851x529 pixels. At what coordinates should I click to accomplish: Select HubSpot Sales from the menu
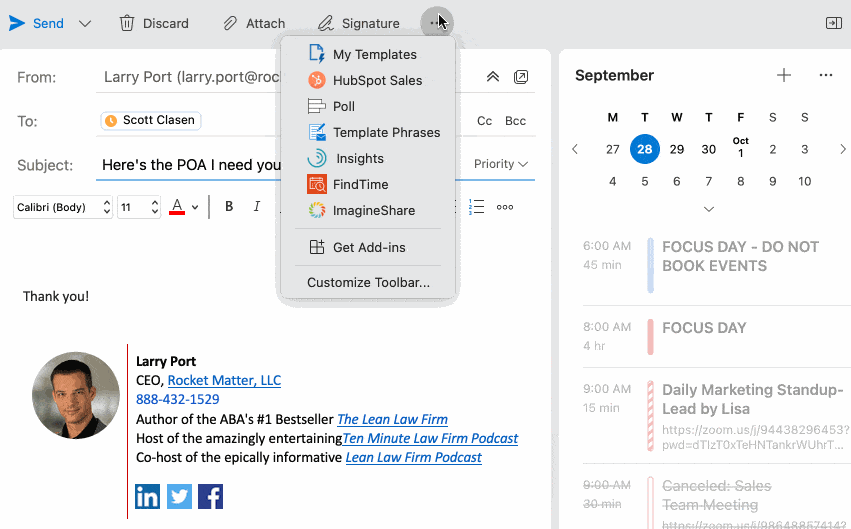tap(377, 80)
